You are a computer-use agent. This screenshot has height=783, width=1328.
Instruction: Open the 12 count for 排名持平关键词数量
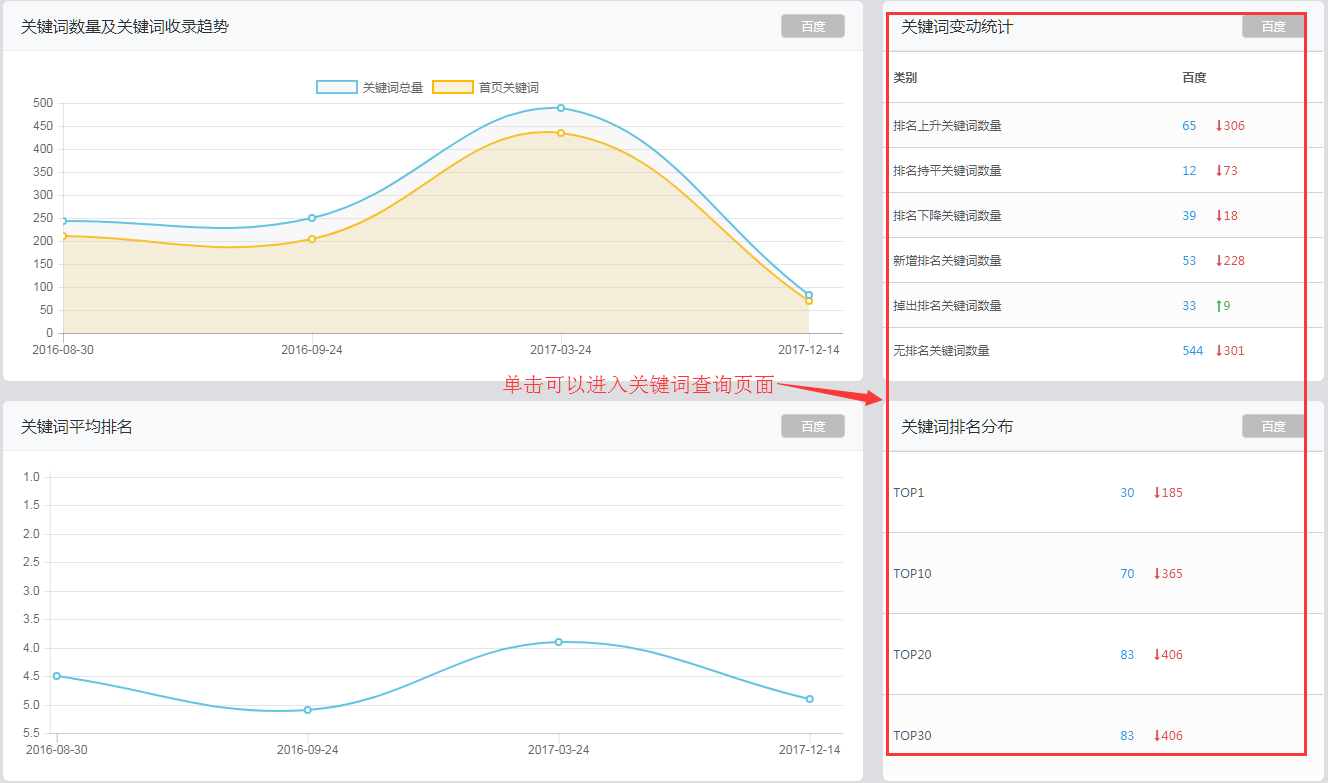(x=1189, y=171)
